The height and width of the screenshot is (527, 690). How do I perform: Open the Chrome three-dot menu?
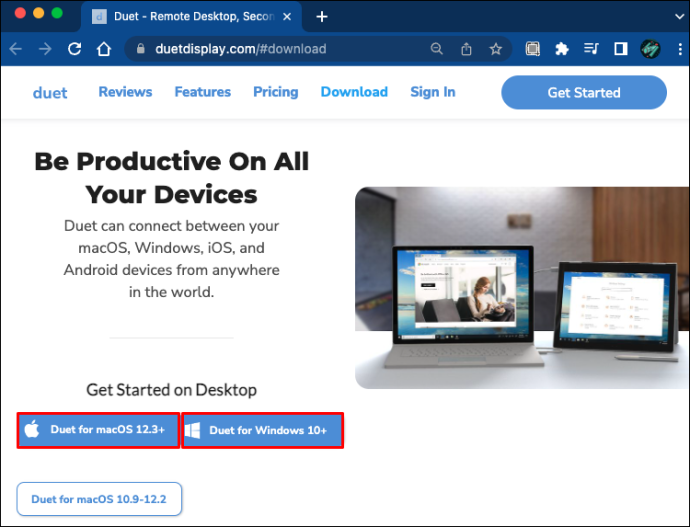tap(680, 49)
